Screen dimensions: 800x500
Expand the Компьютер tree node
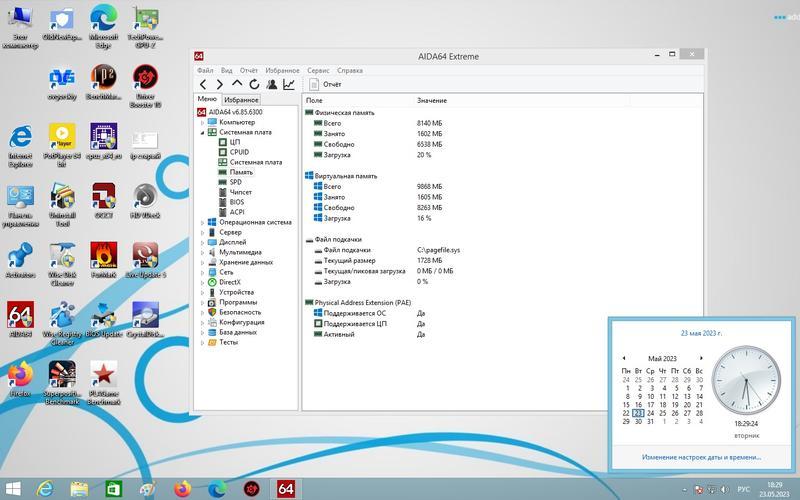[x=202, y=122]
